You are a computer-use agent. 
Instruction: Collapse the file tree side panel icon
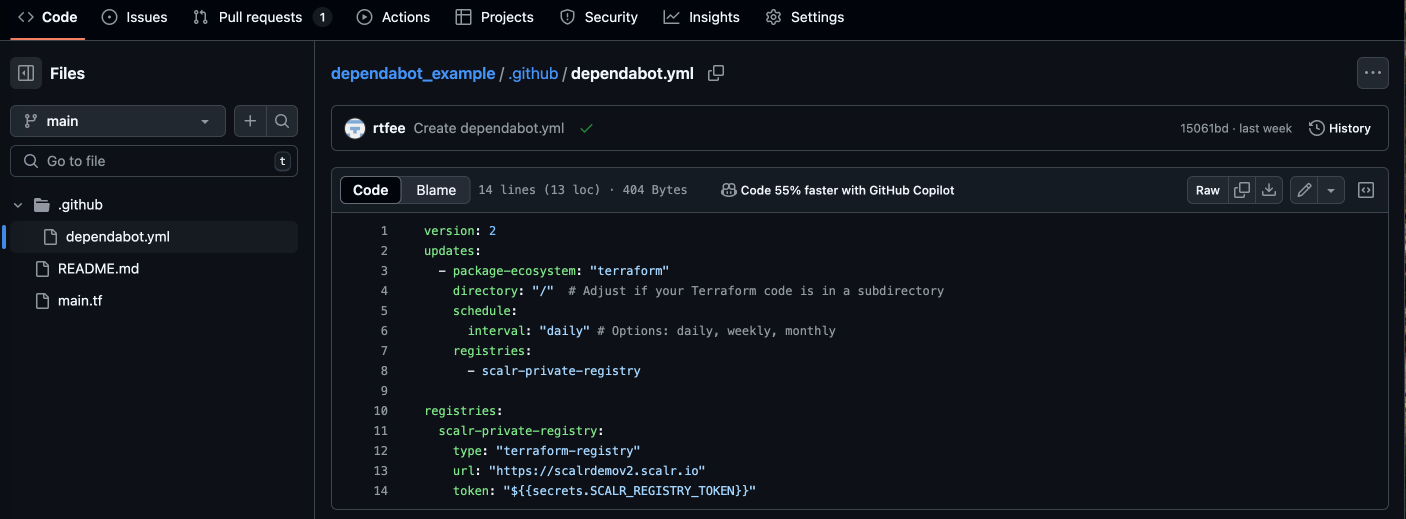(26, 73)
